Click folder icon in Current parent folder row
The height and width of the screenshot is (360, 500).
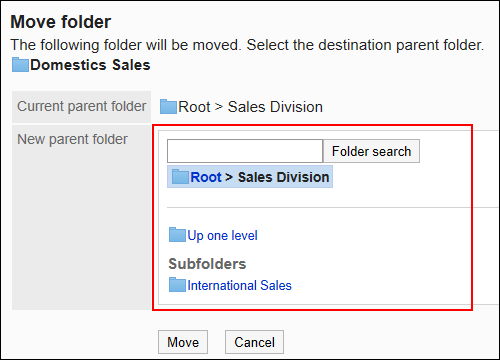click(168, 107)
